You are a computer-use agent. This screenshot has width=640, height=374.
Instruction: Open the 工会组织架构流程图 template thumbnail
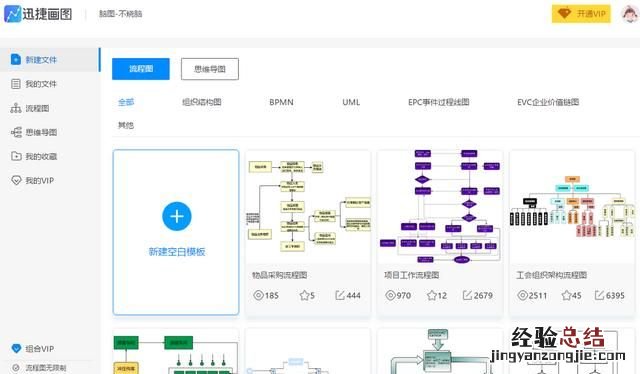tap(572, 207)
